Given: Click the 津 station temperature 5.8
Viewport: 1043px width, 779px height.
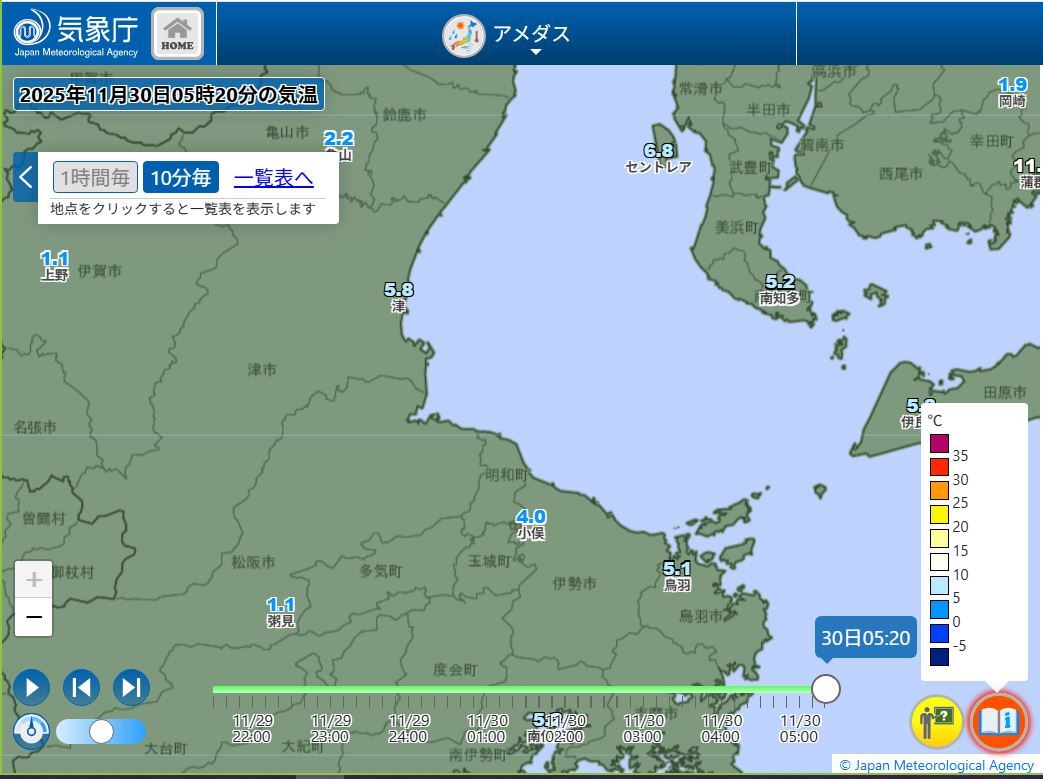Looking at the screenshot, I should [x=398, y=290].
